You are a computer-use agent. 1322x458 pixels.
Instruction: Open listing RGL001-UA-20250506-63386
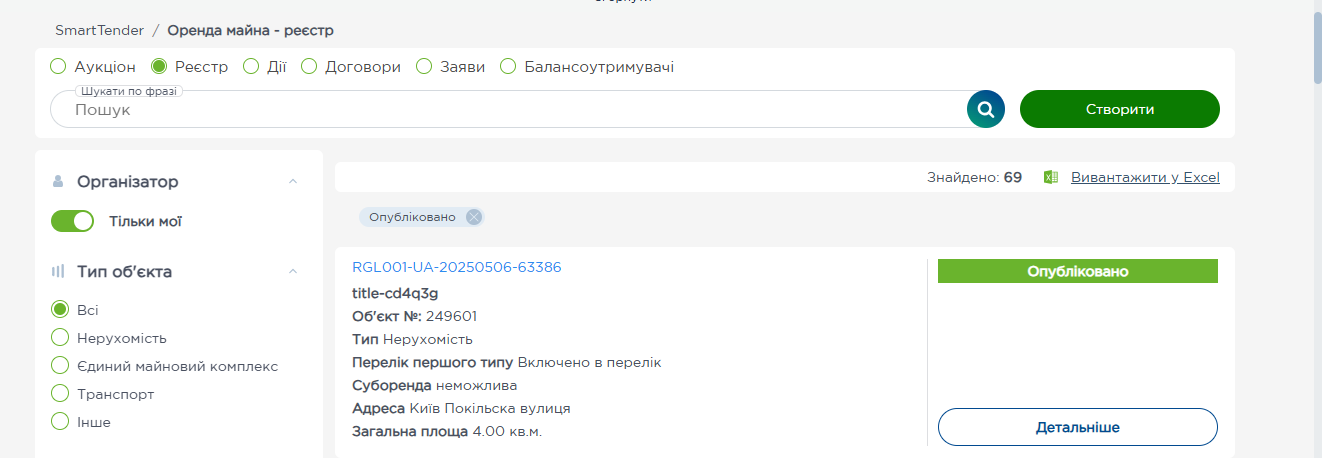[457, 267]
